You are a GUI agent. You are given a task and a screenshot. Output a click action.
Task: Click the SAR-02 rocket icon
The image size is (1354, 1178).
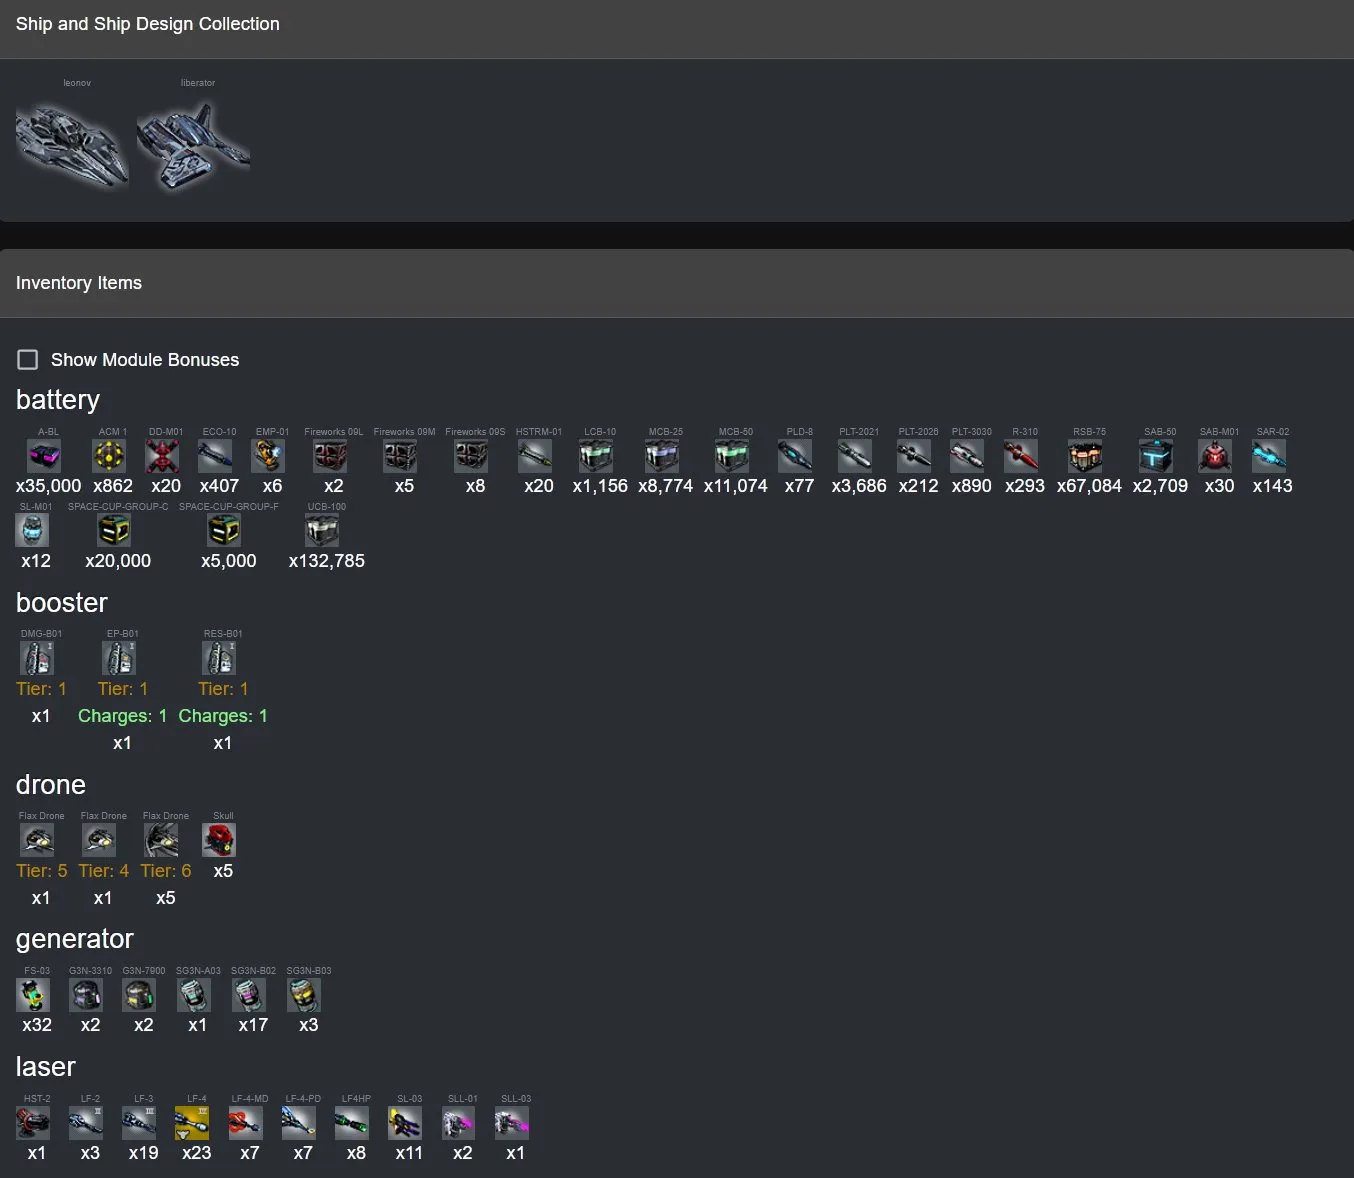1269,456
